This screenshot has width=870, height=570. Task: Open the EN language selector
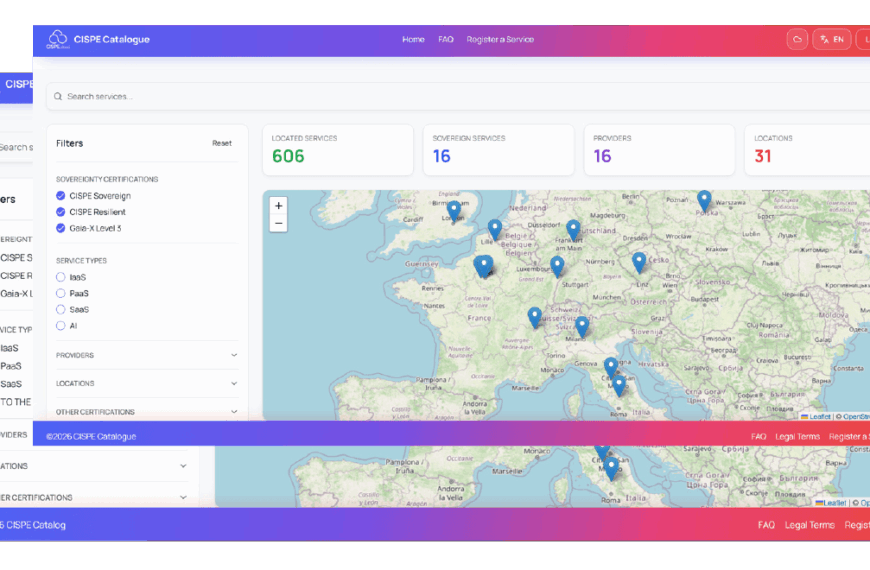click(x=832, y=39)
